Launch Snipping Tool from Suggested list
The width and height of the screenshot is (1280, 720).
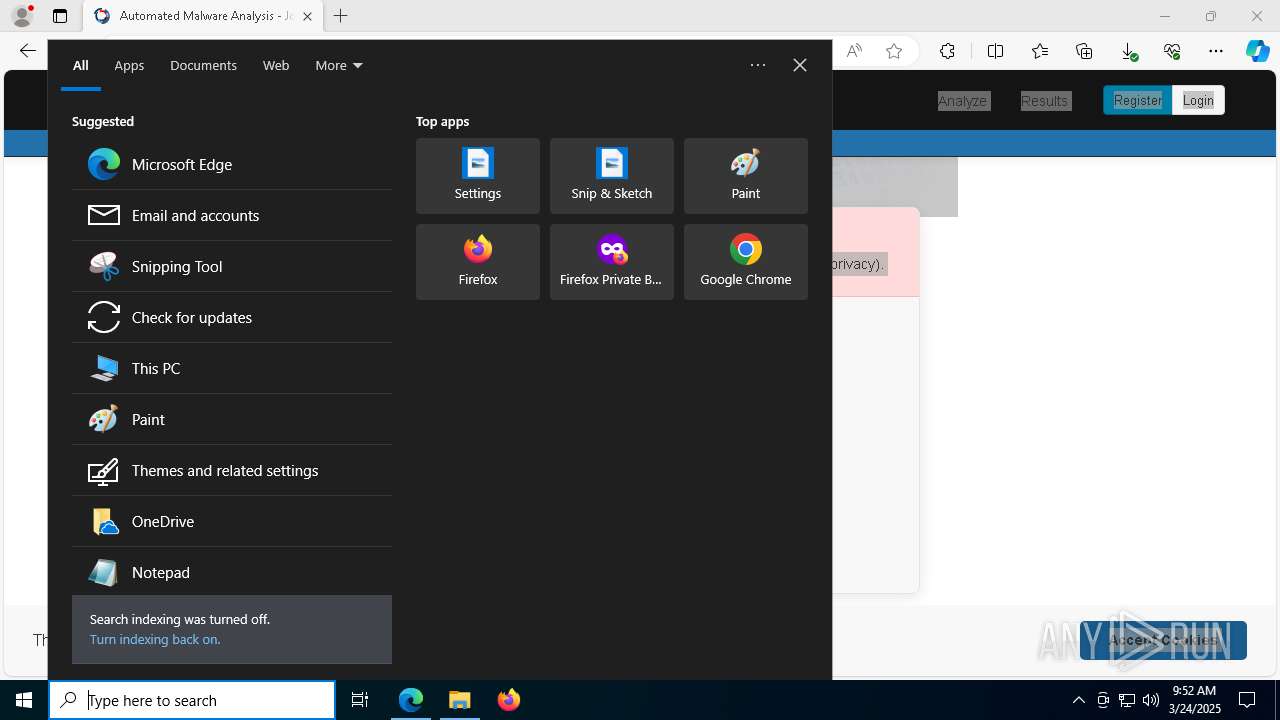click(232, 266)
